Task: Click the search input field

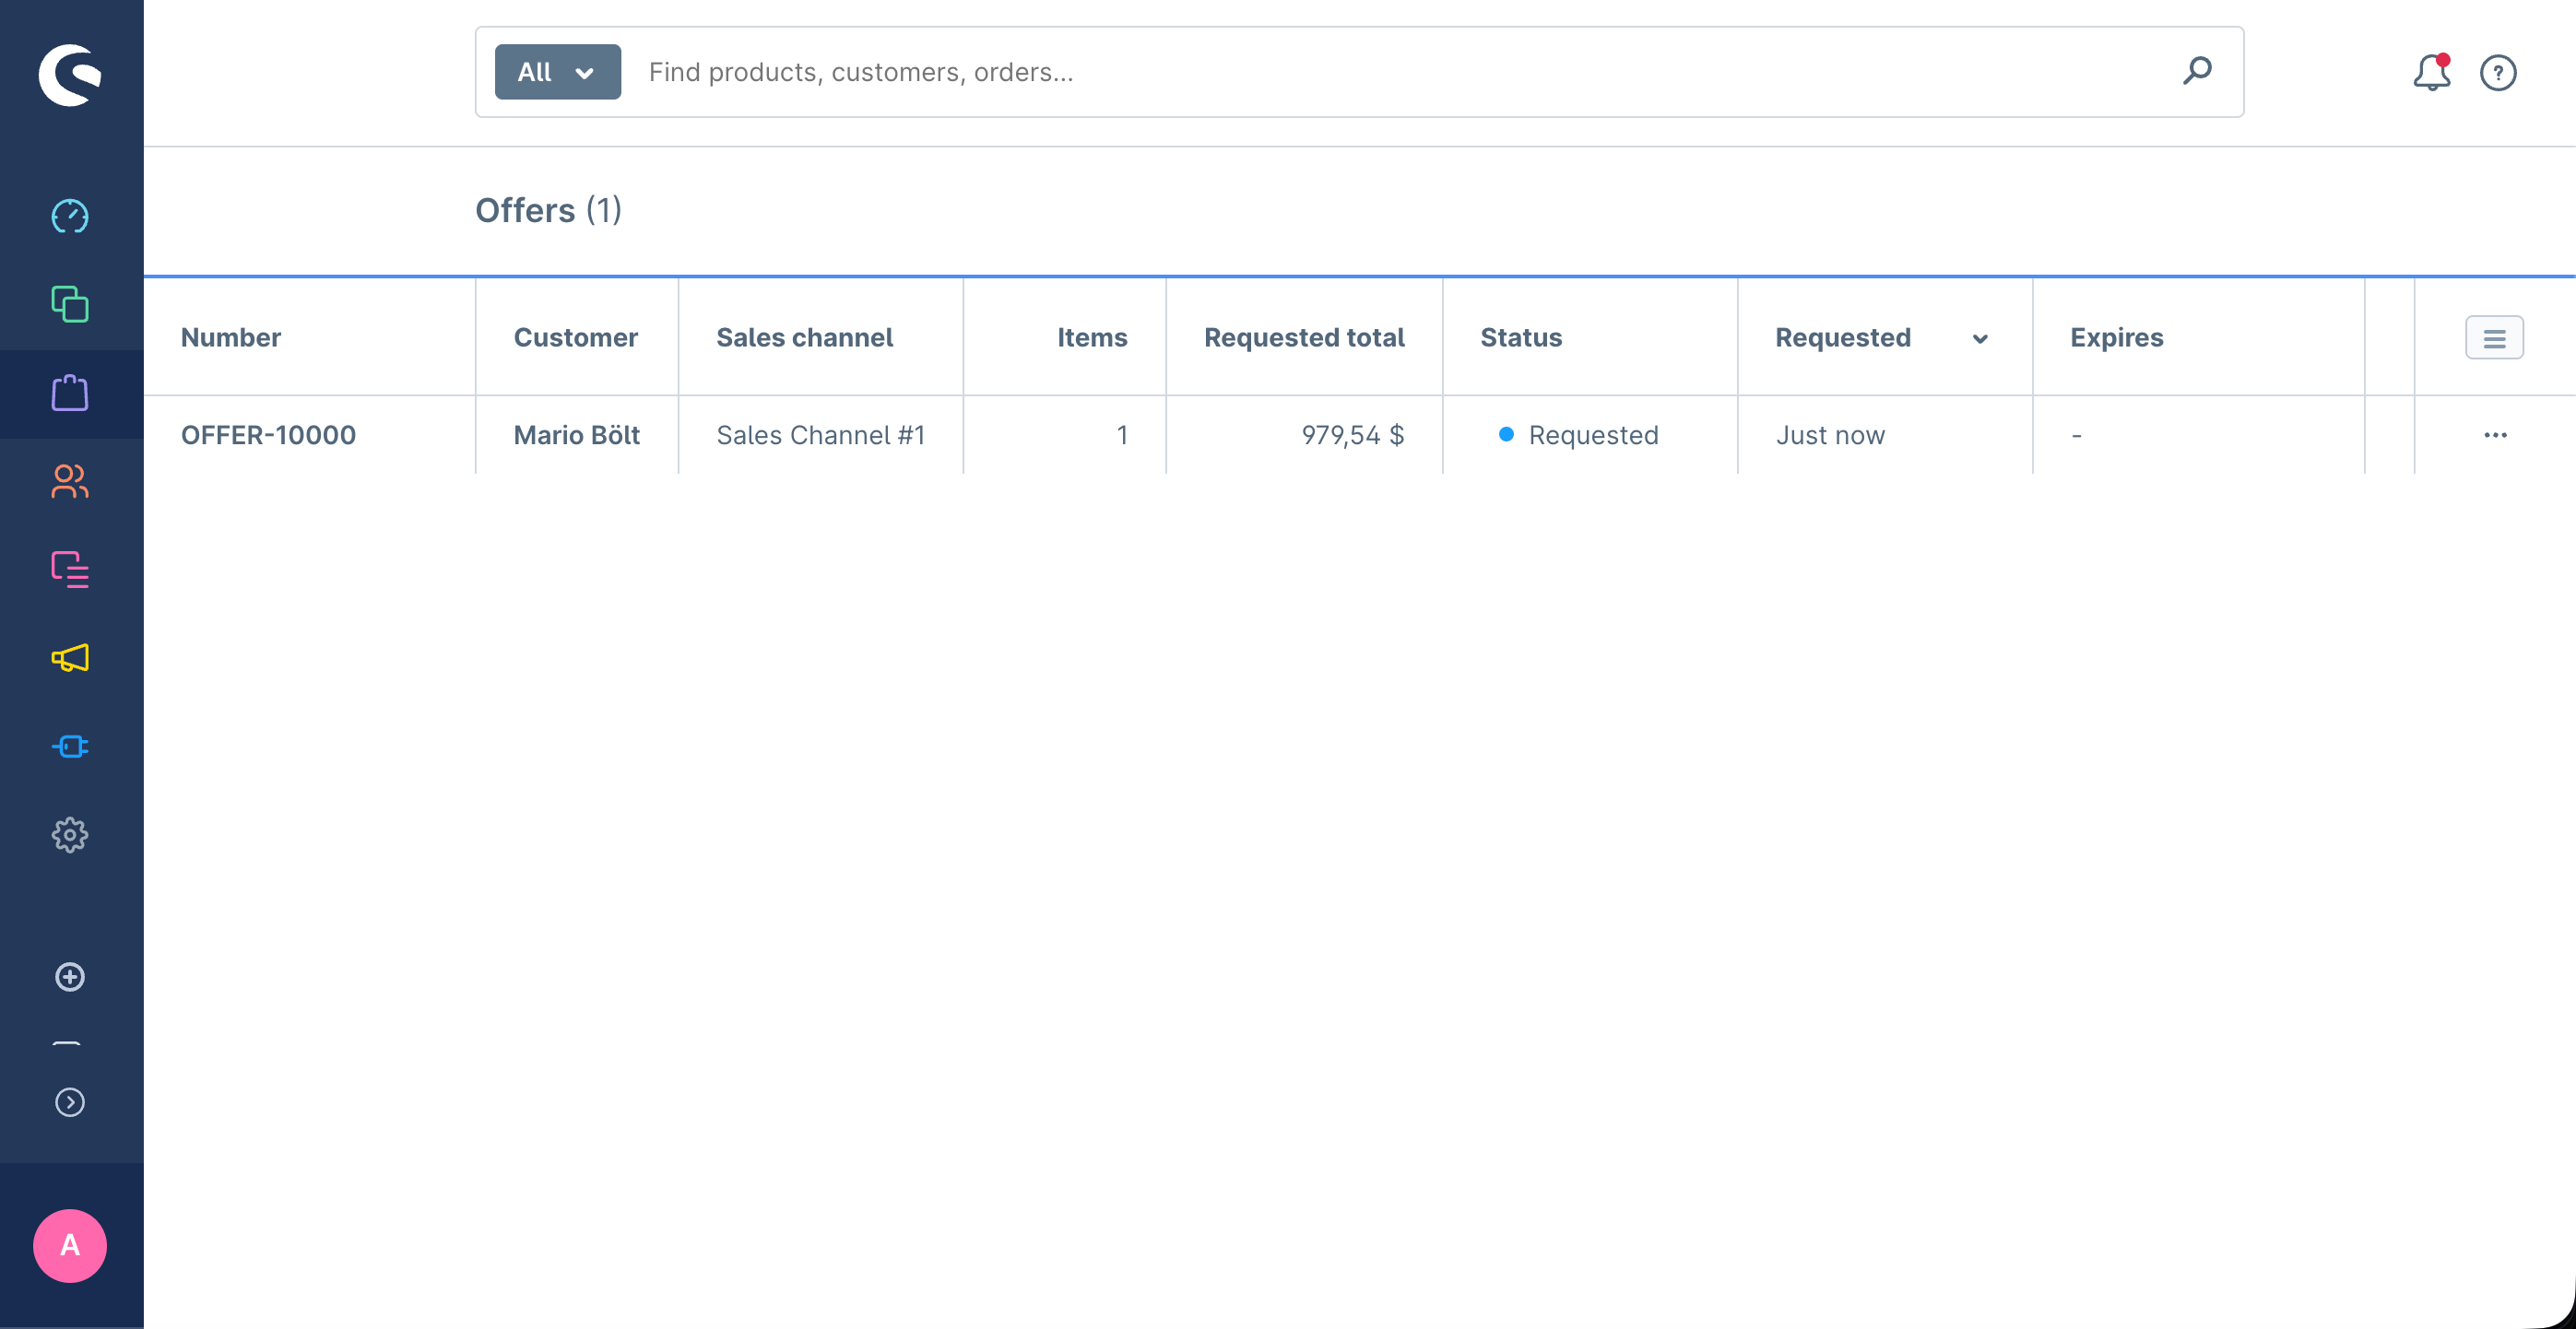Action: [x=1400, y=72]
